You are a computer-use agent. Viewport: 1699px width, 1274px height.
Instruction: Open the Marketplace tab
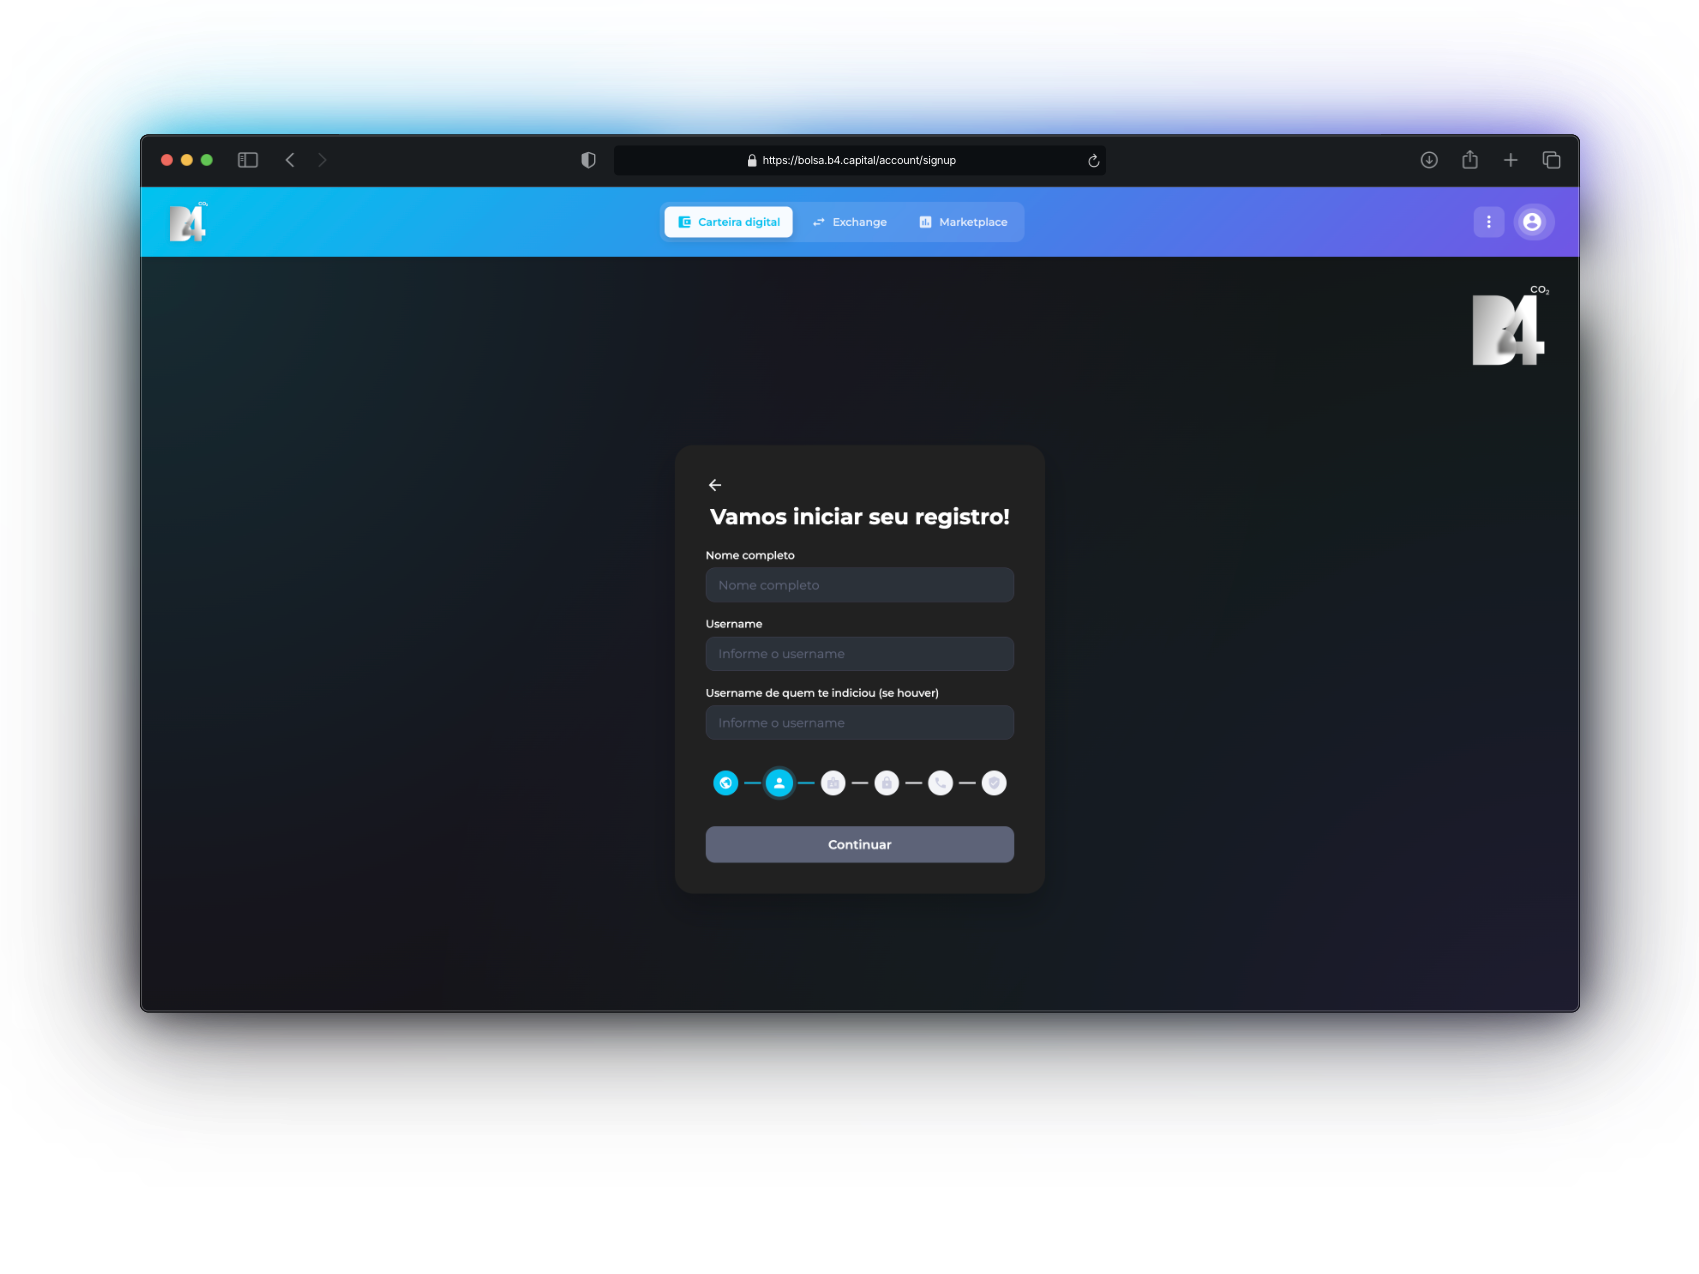point(963,222)
